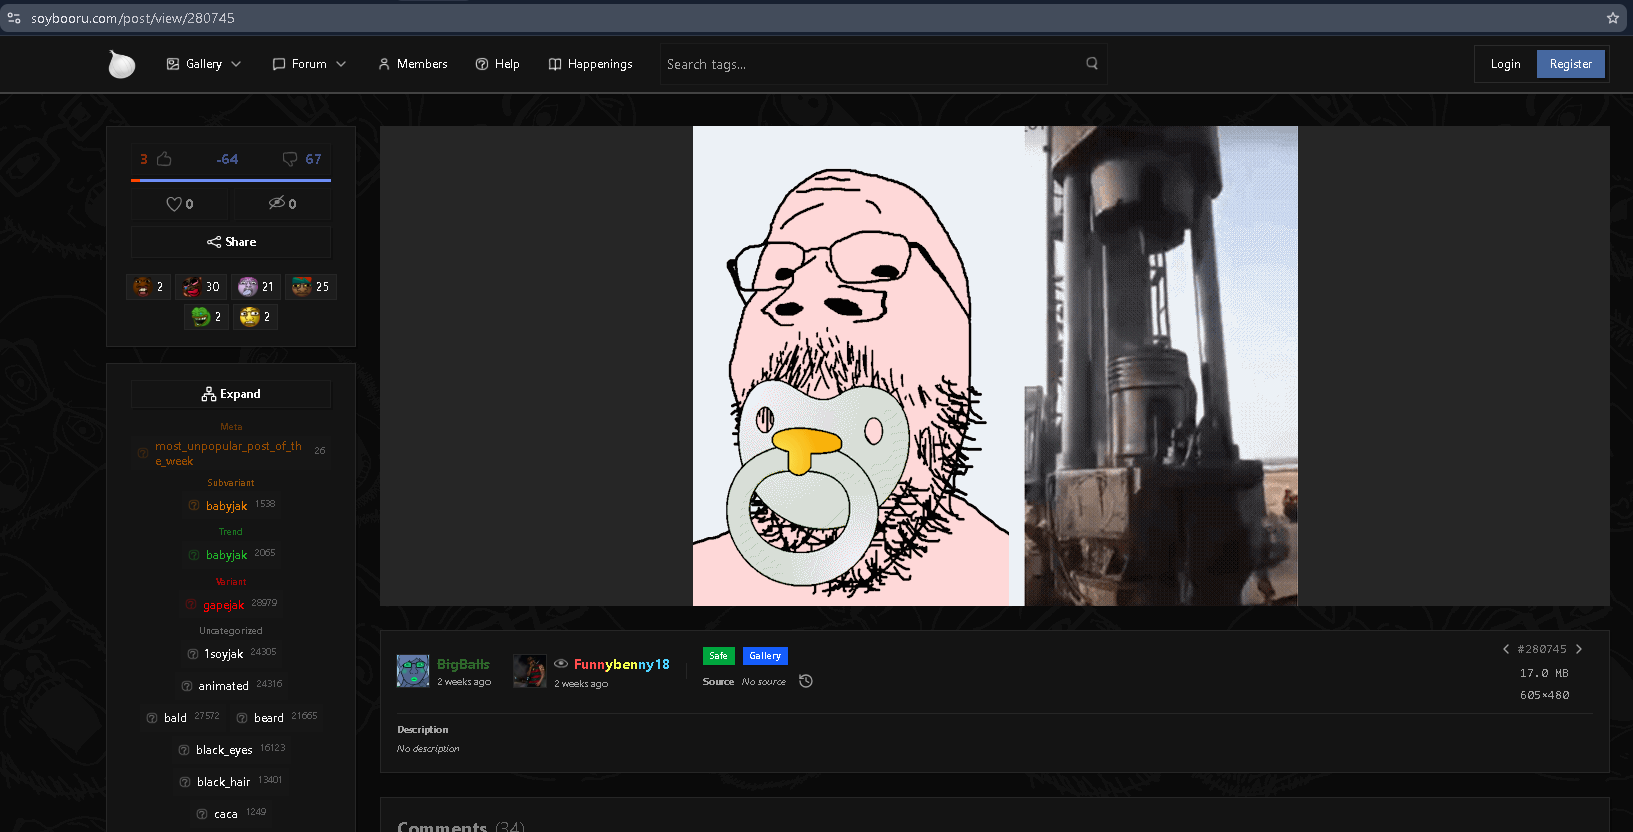Open the Gallery dropdown menu
Image resolution: width=1633 pixels, height=832 pixels.
(204, 64)
